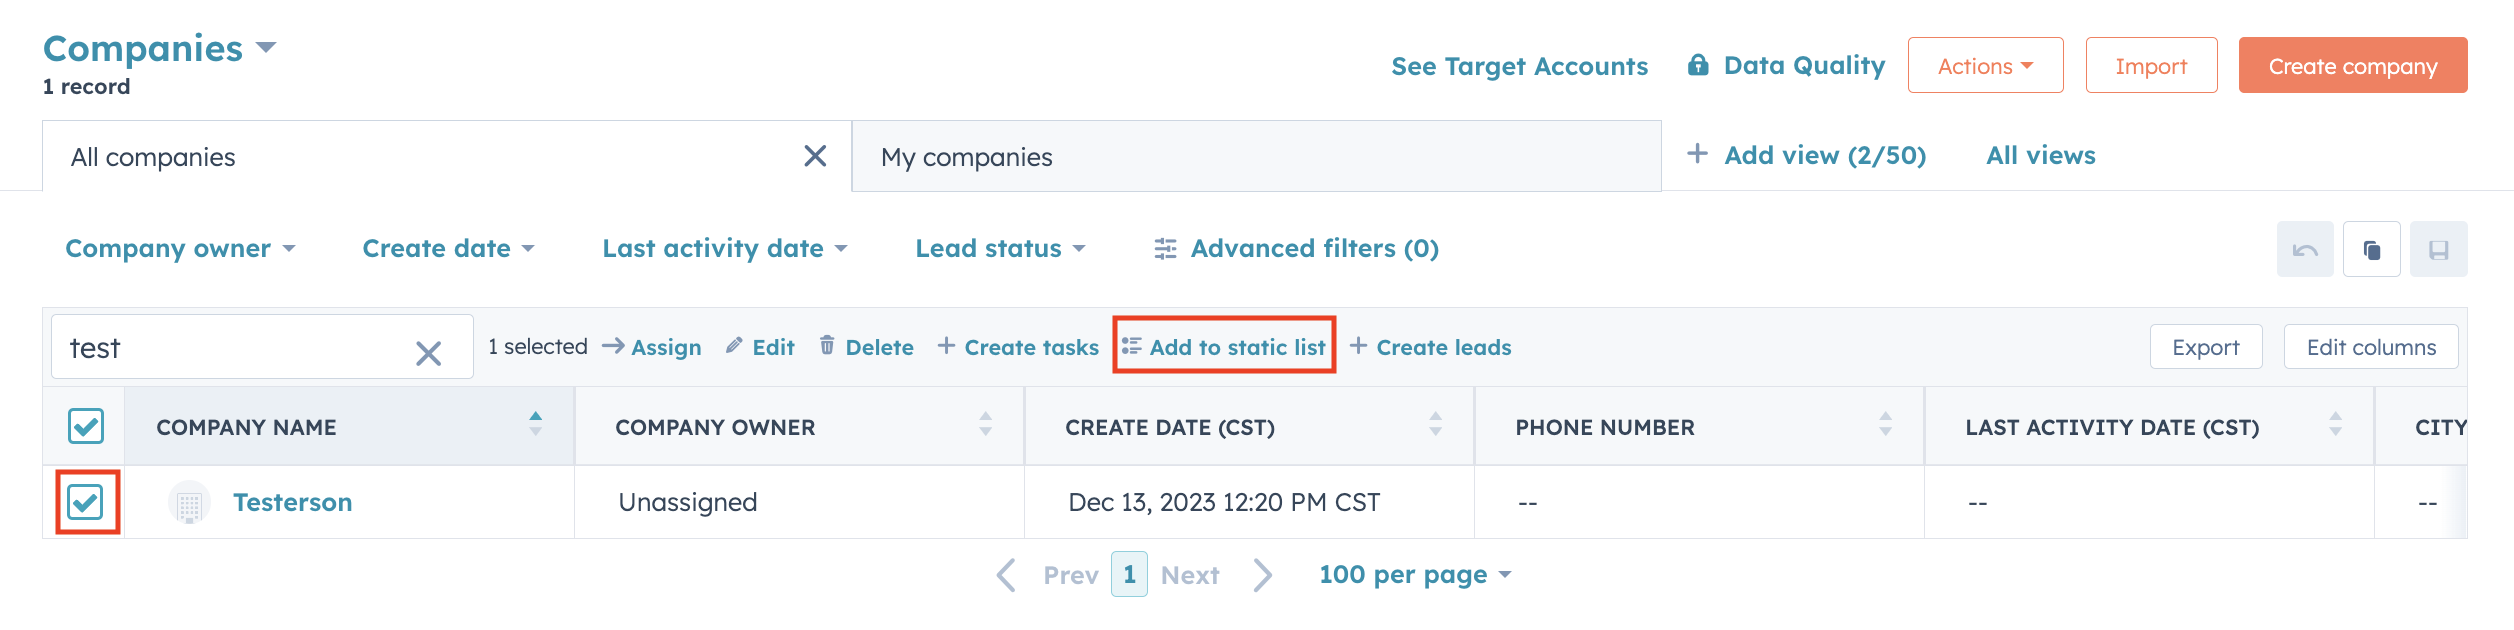Open See Target Accounts
Screen dimensions: 2514x630
pyautogui.click(x=1520, y=66)
